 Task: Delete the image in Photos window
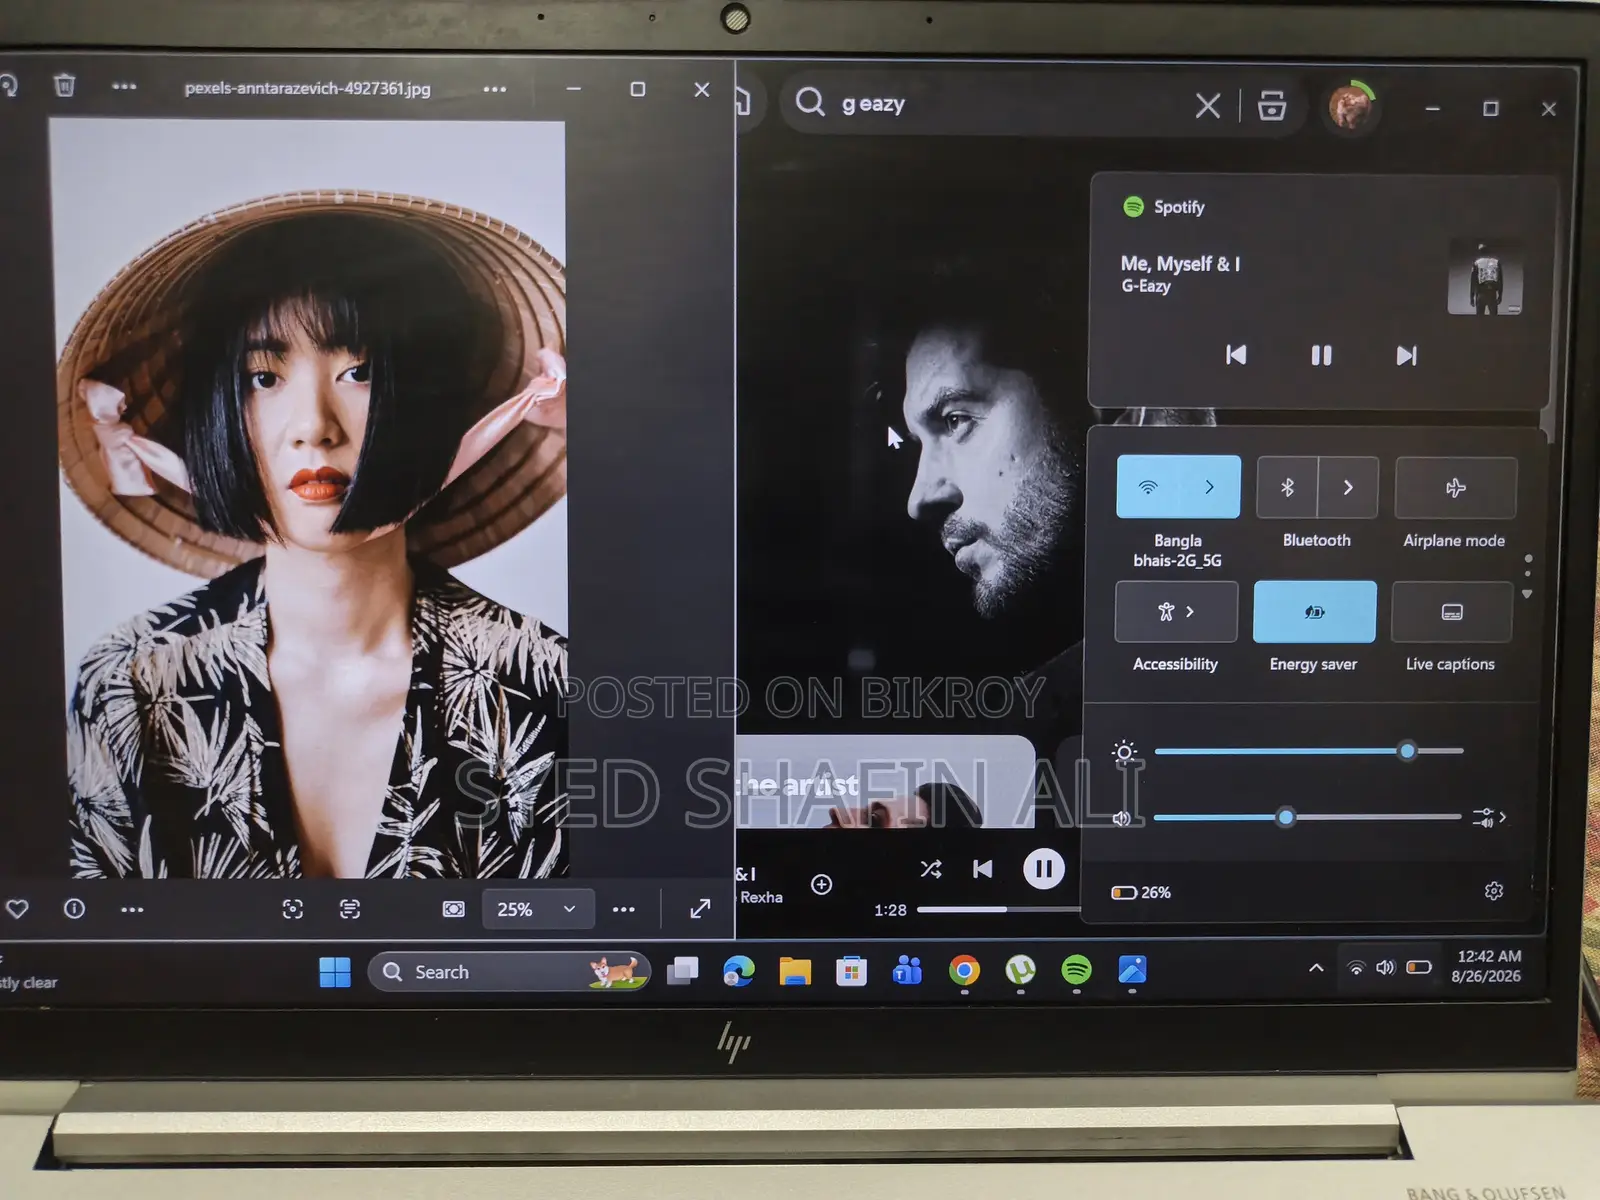pyautogui.click(x=65, y=85)
